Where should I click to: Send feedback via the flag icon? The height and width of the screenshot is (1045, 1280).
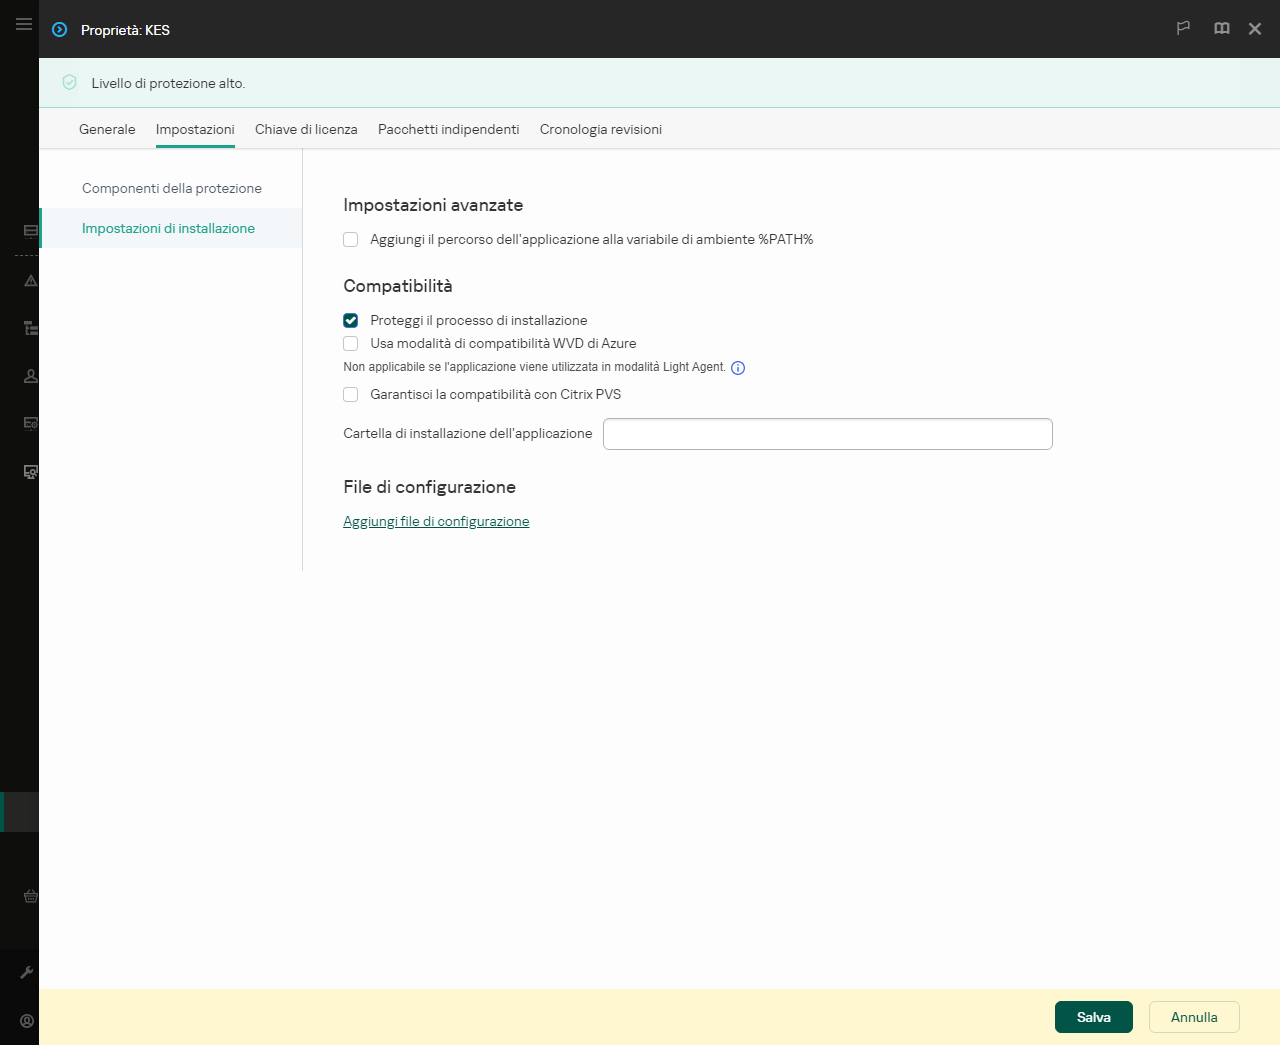coord(1183,28)
